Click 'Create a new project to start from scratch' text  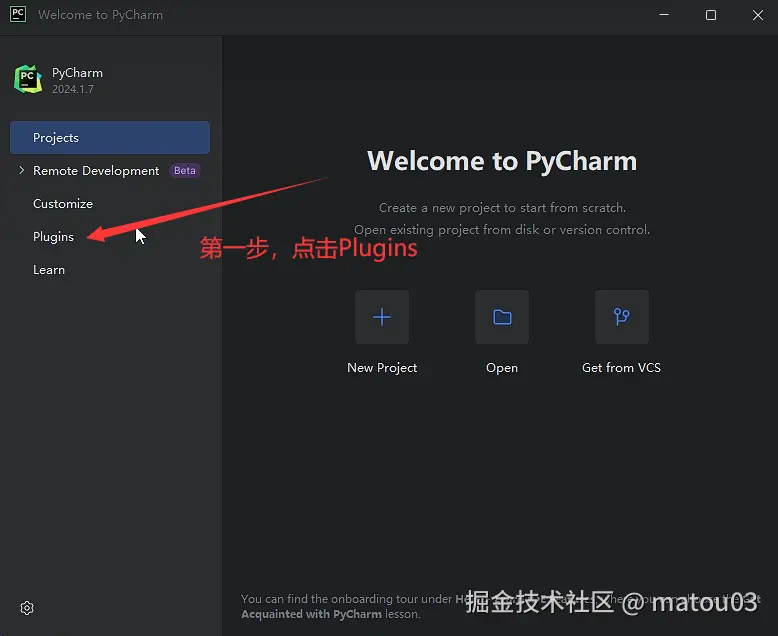(x=502, y=207)
